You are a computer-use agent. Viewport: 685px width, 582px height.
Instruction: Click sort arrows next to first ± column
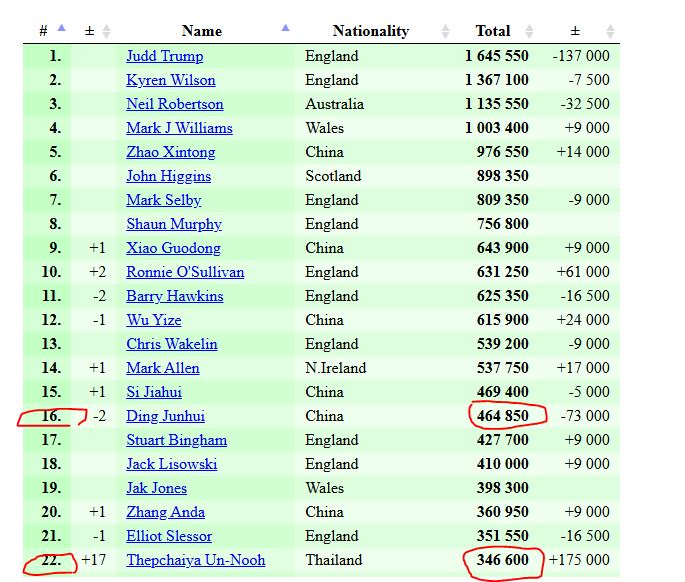[x=107, y=31]
